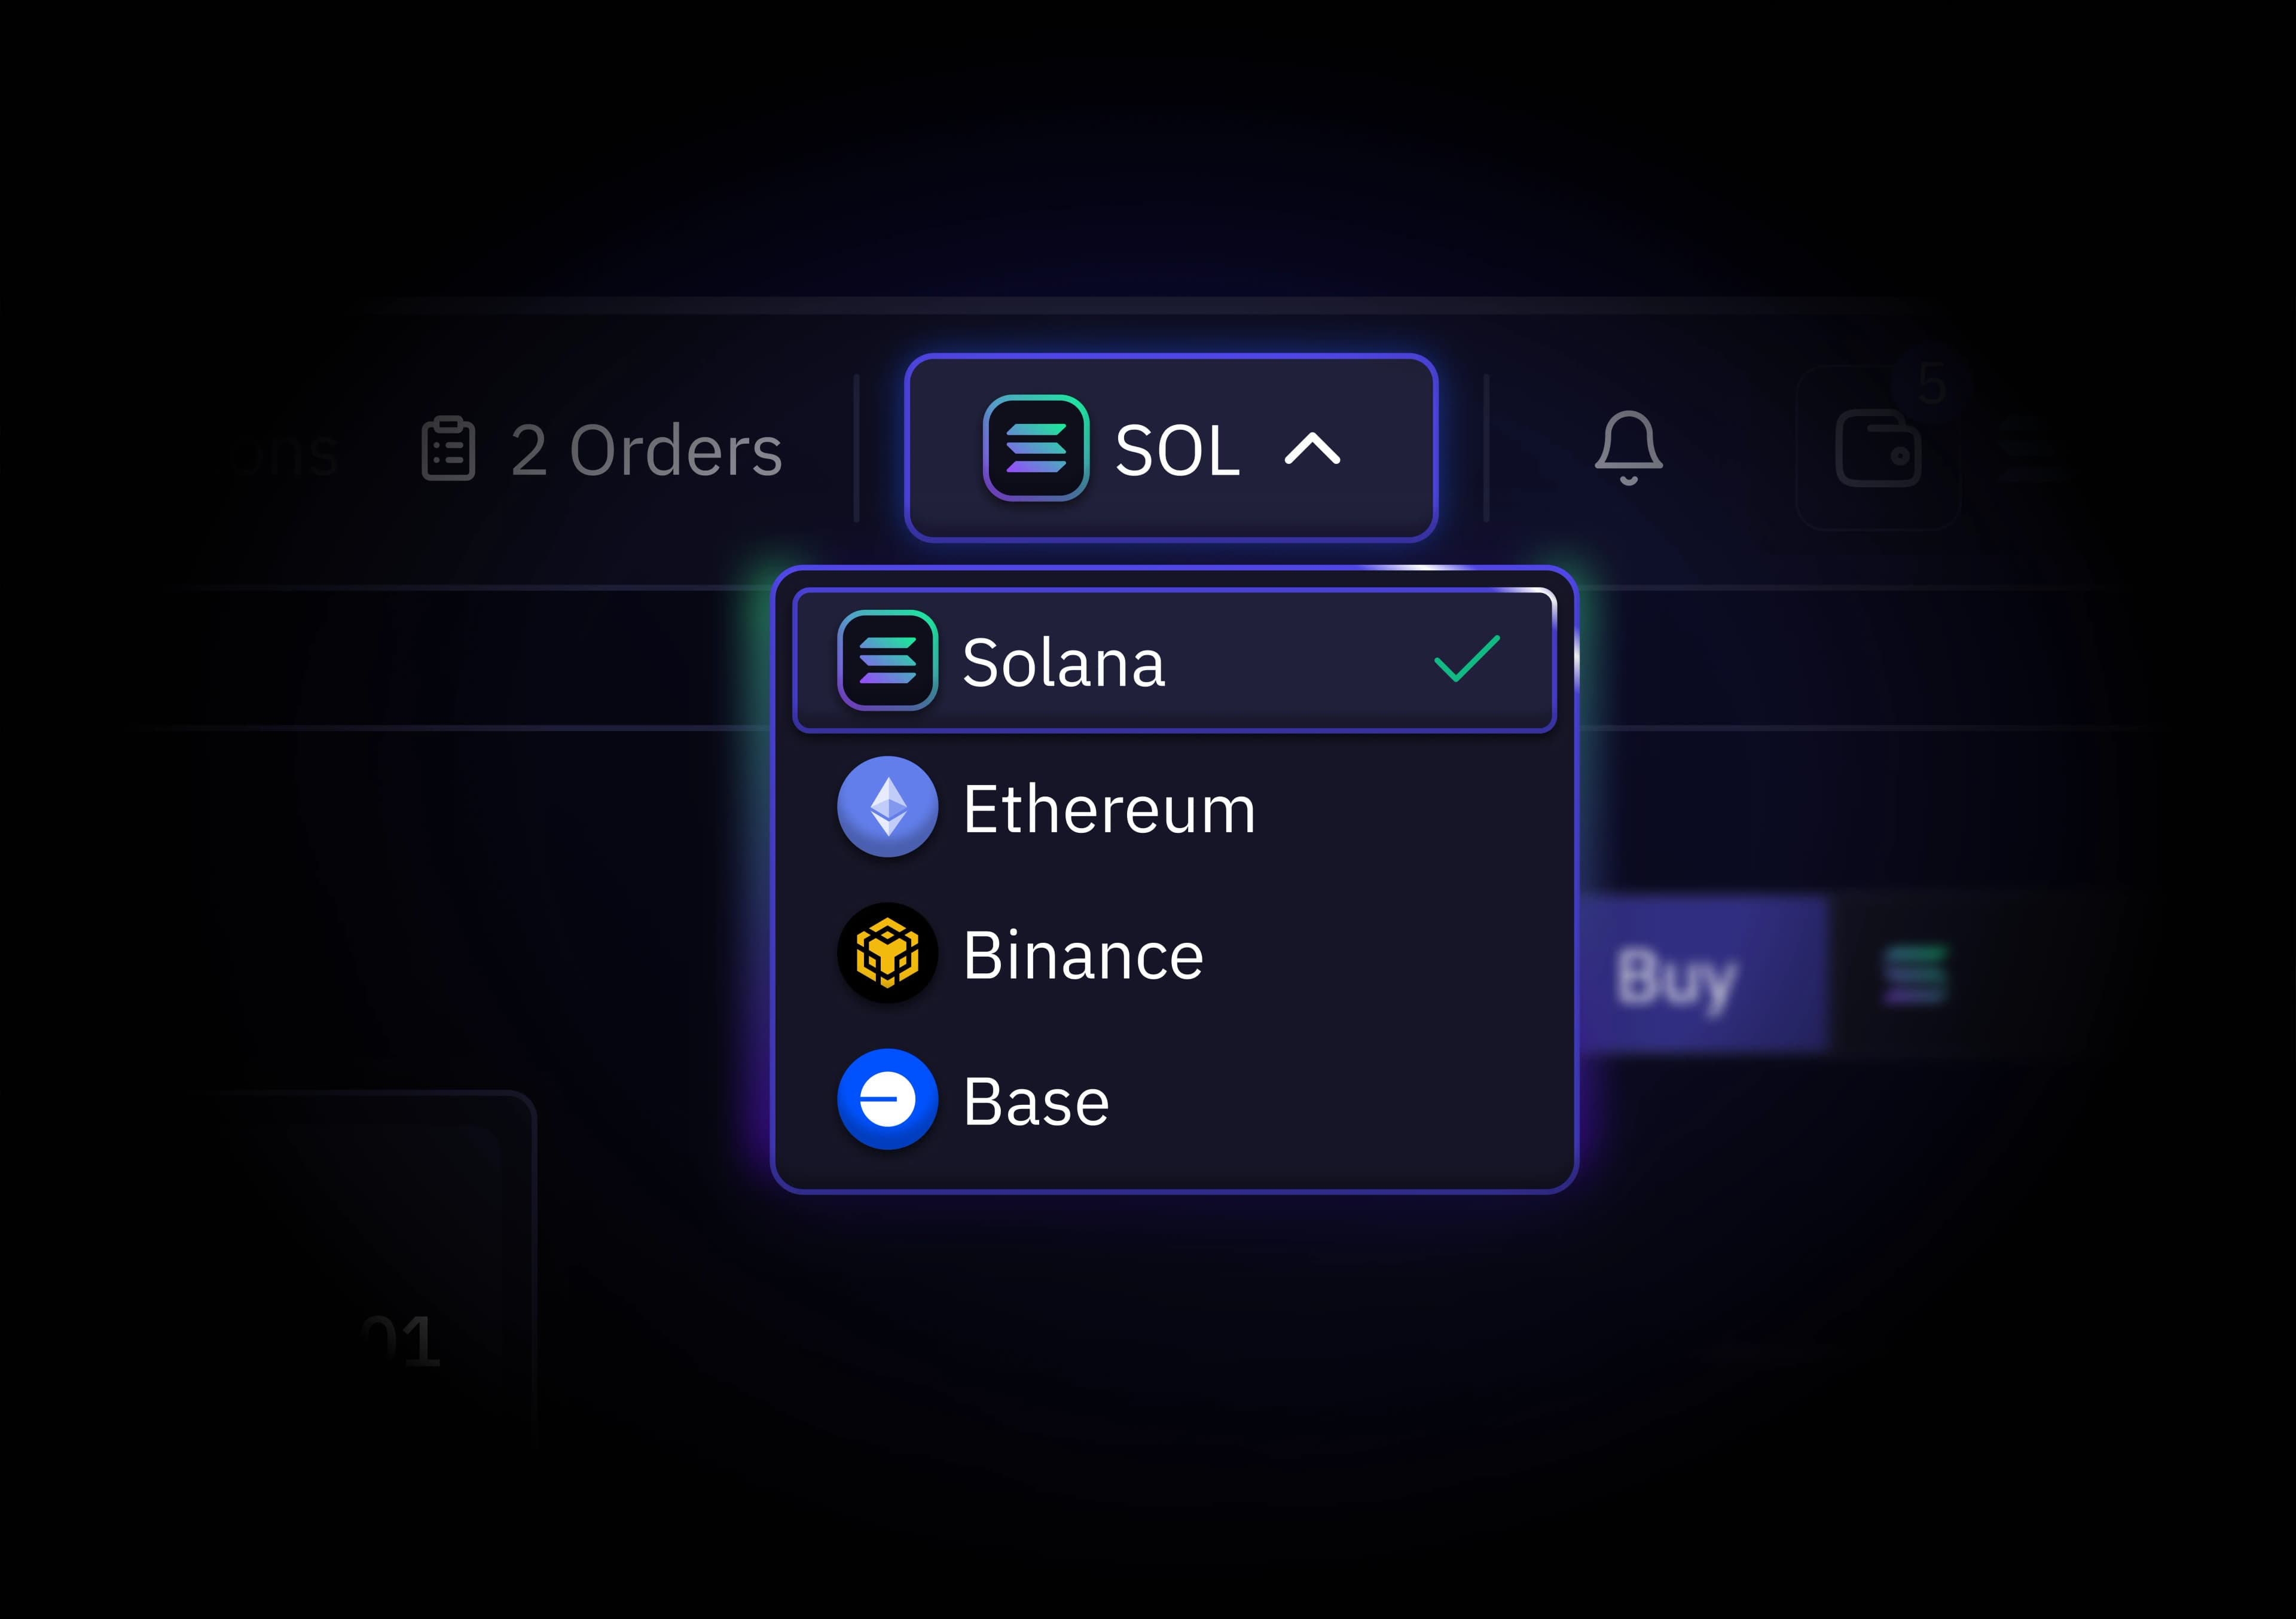Click the wallet badge showing 5

coord(1931,384)
